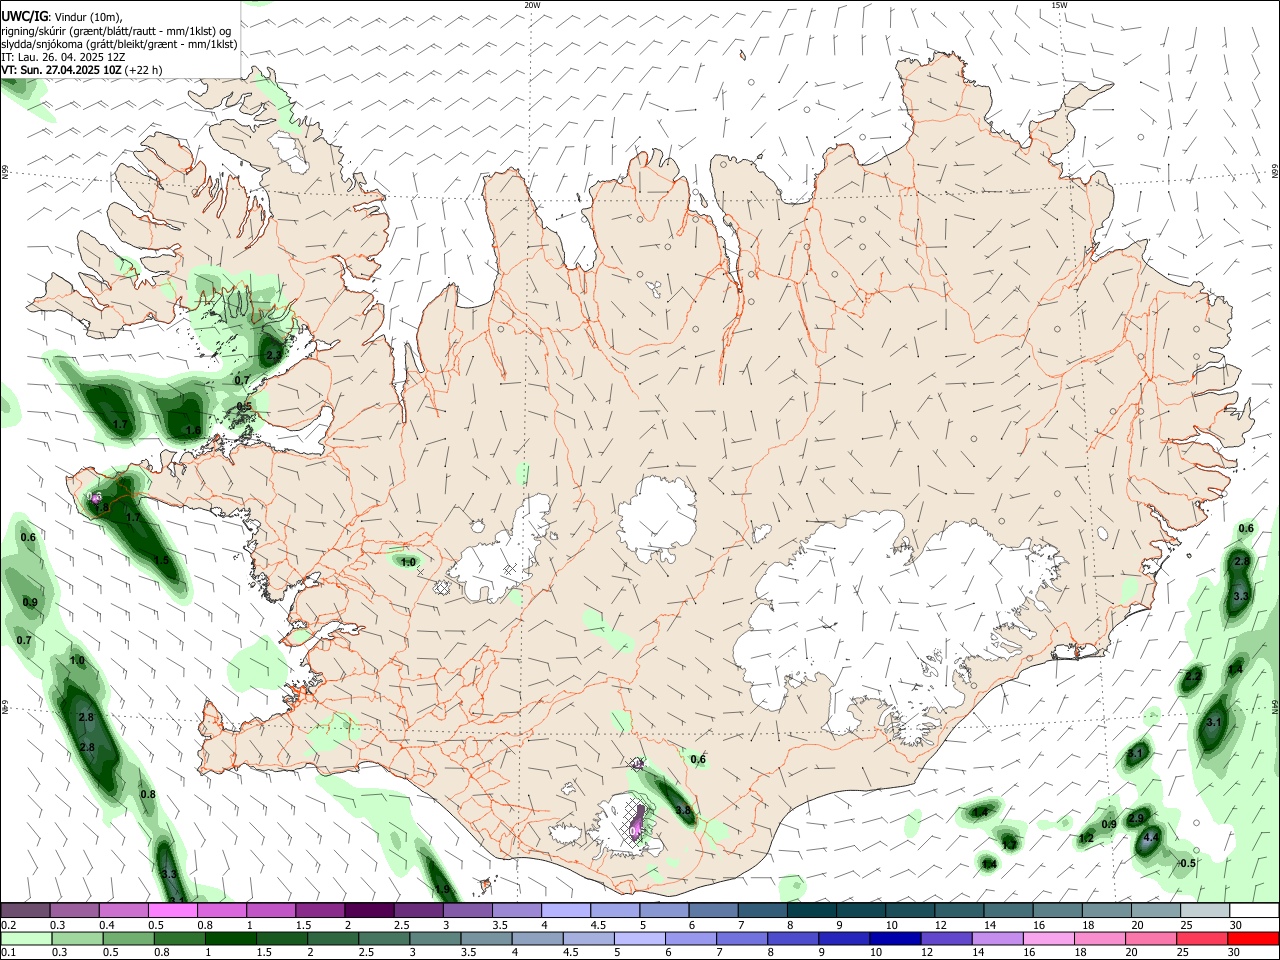Pick the darkest green lower swatch between 1 and 1.5
The image size is (1280, 960).
230,939
